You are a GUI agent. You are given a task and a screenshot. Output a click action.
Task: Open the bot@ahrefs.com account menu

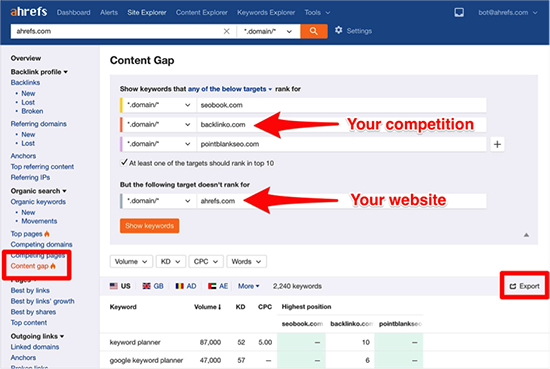point(508,13)
